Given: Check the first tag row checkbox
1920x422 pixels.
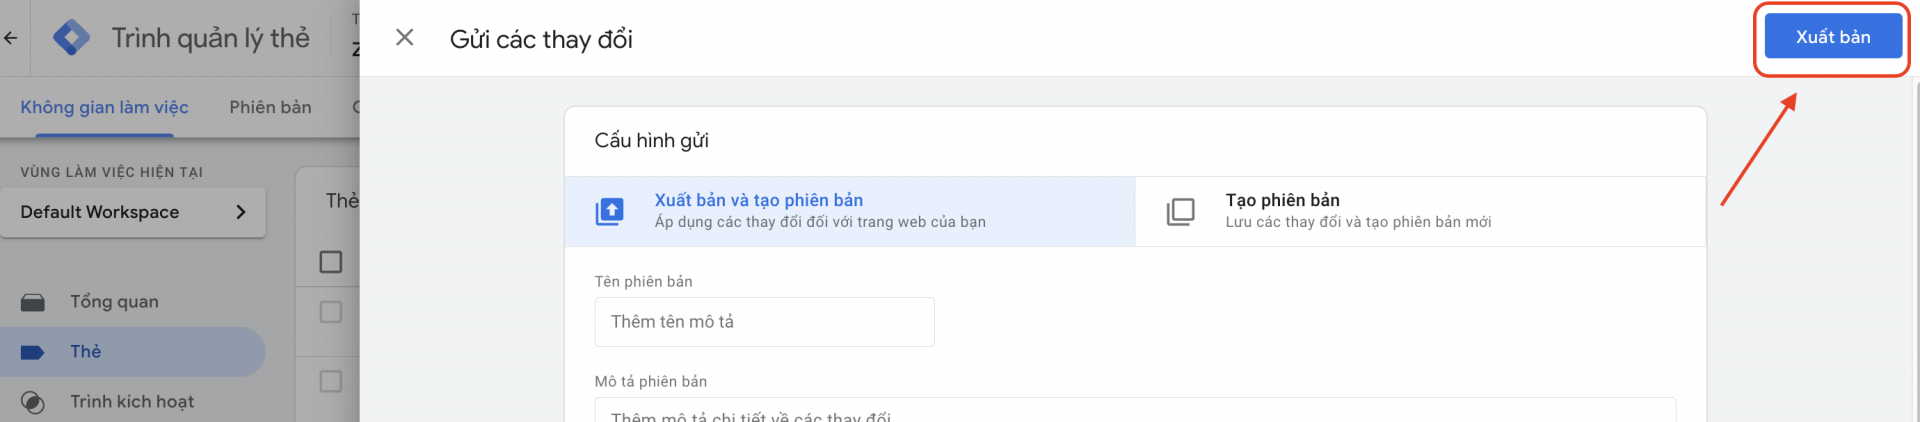Looking at the screenshot, I should pyautogui.click(x=331, y=312).
